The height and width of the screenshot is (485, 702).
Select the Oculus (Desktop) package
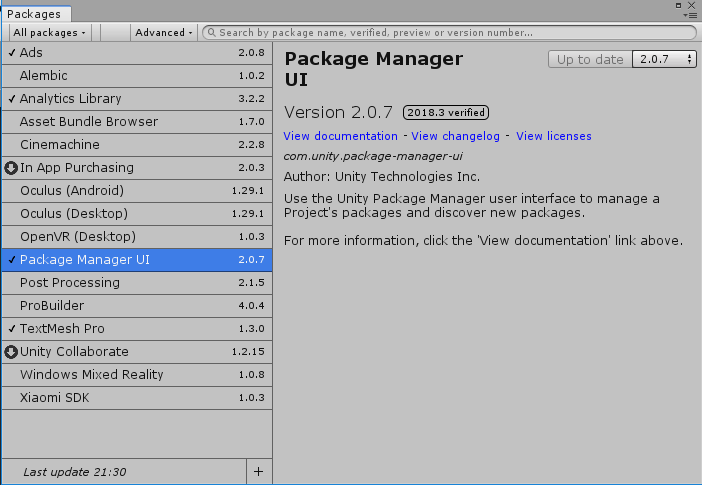[137, 214]
